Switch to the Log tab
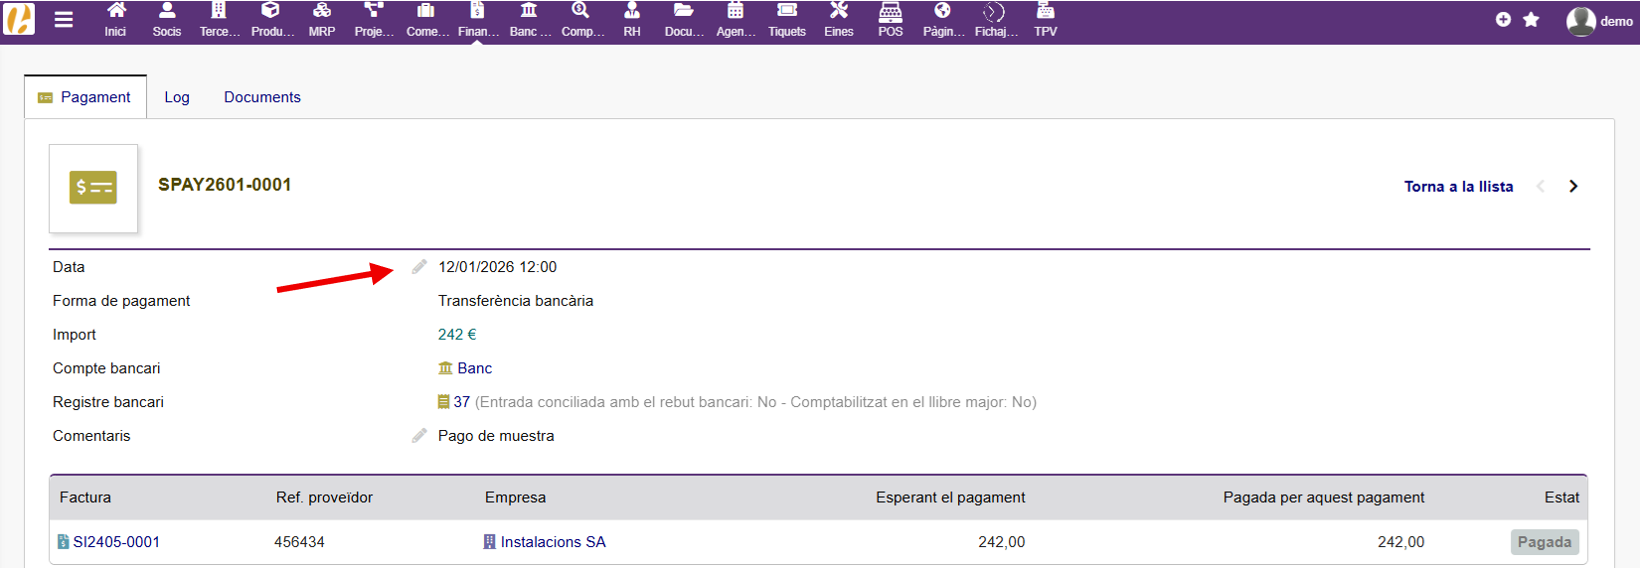1640x570 pixels. click(x=177, y=97)
